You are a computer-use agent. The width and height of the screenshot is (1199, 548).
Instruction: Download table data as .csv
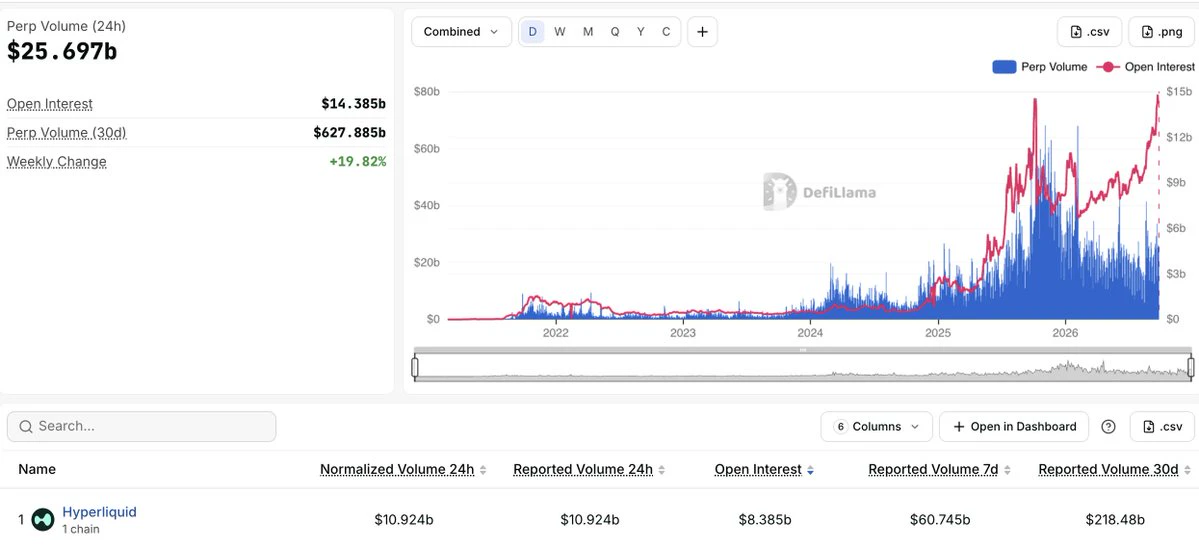[x=1162, y=426]
